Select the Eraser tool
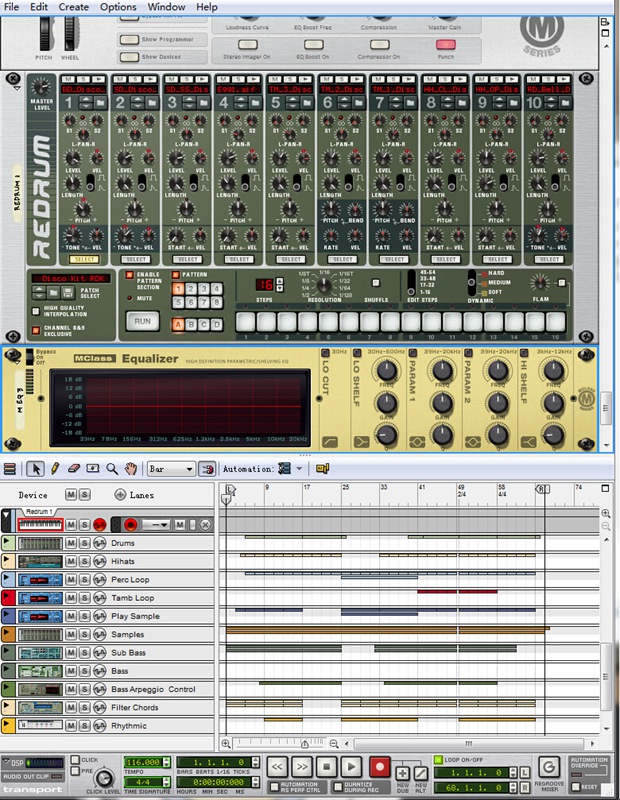 tap(74, 468)
